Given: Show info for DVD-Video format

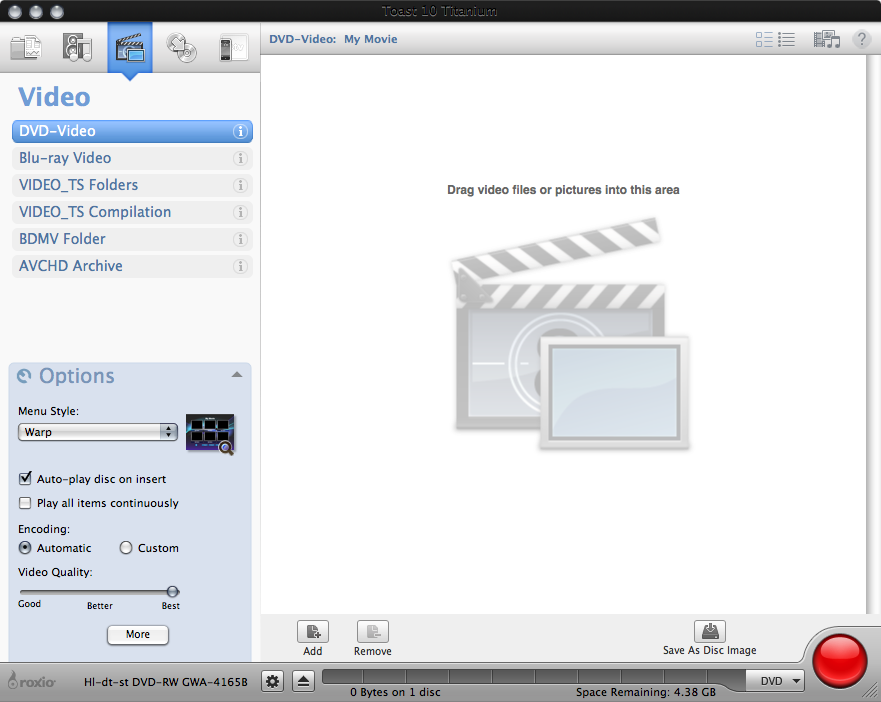Looking at the screenshot, I should [x=240, y=132].
